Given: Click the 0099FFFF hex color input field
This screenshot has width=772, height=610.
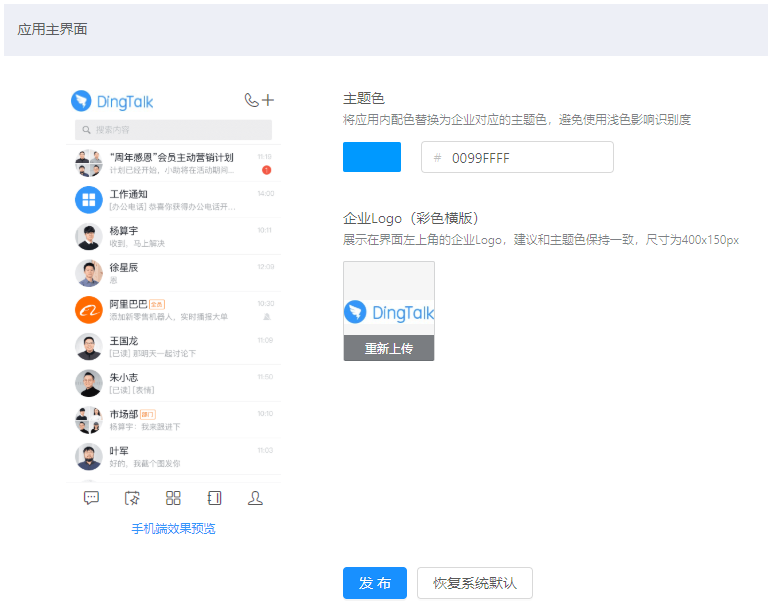Looking at the screenshot, I should coord(517,157).
